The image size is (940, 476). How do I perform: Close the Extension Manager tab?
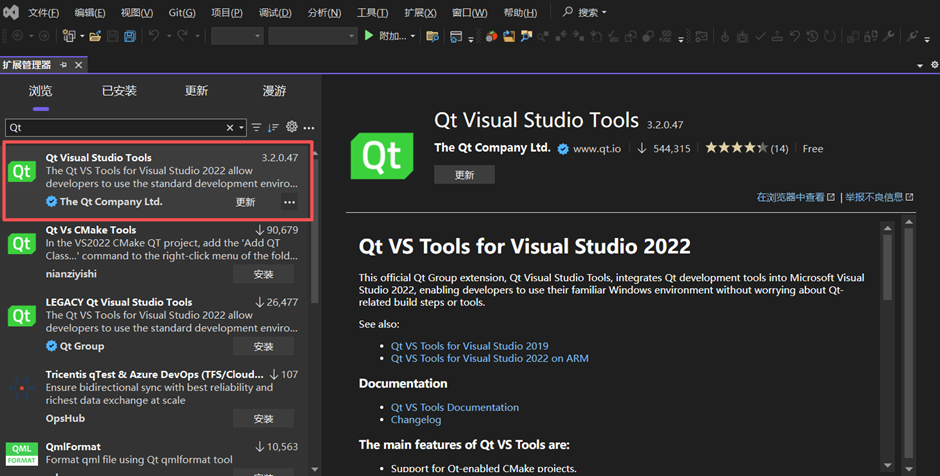(79, 65)
